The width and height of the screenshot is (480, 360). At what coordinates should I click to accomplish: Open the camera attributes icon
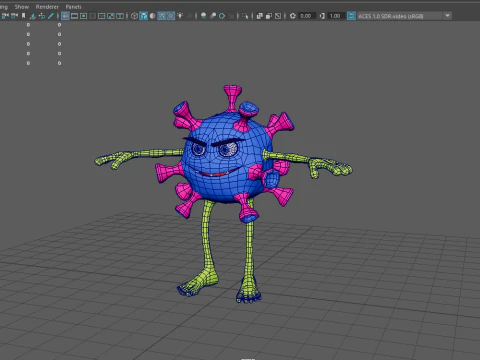click(14, 16)
